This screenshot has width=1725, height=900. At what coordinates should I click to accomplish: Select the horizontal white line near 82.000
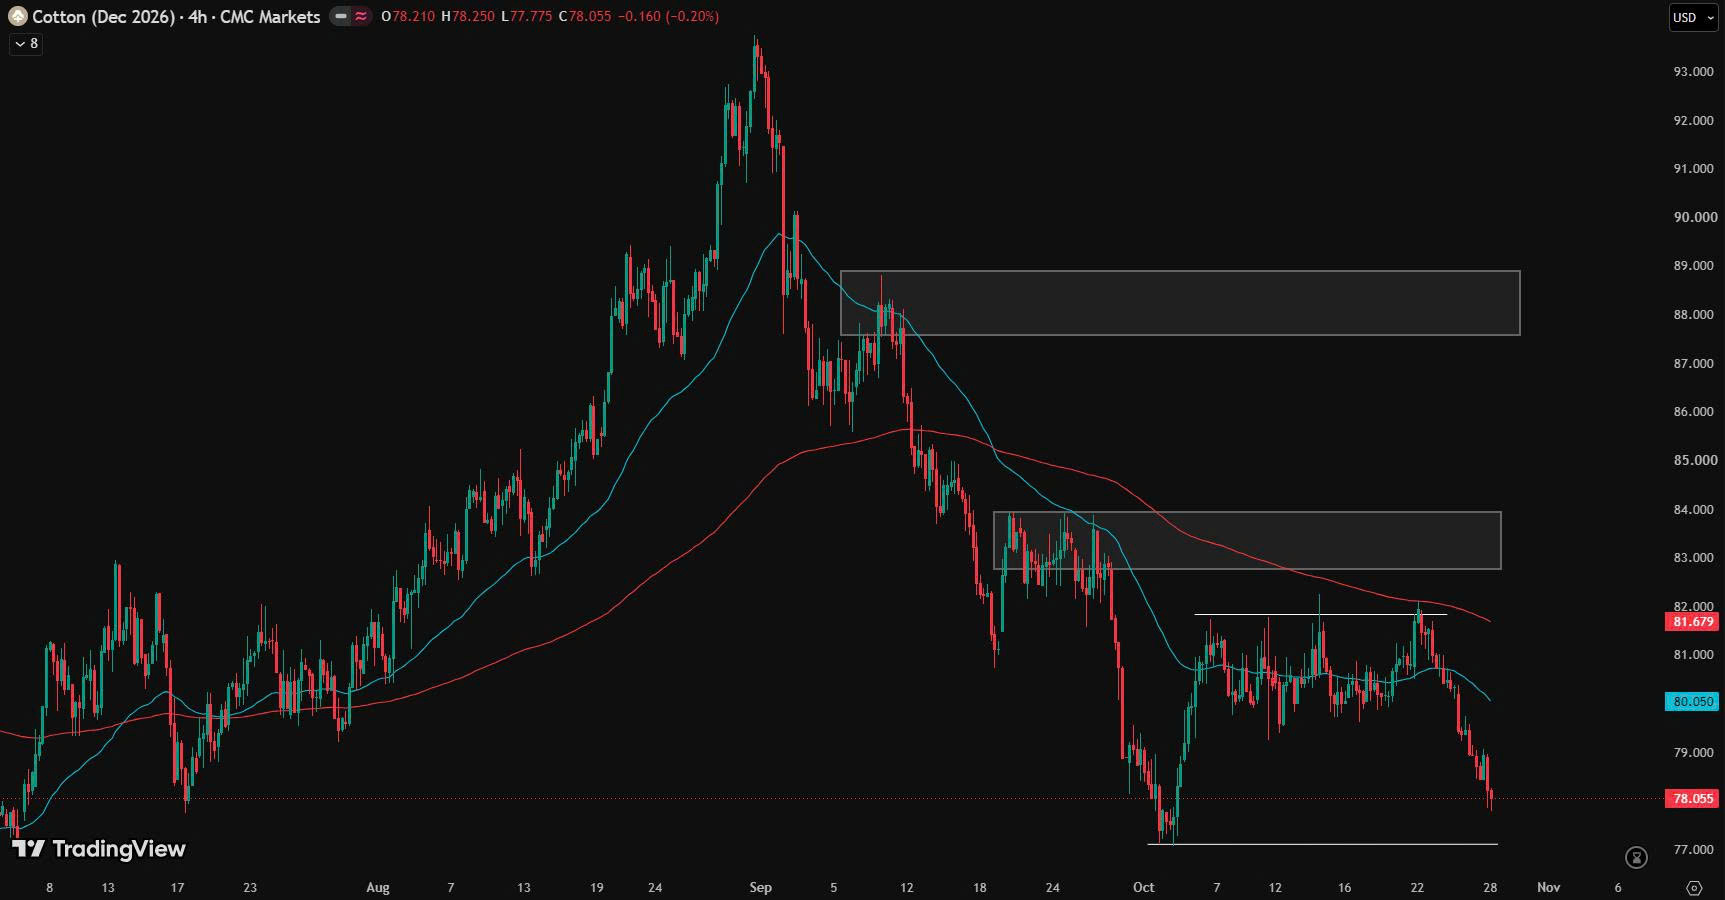click(x=1320, y=614)
